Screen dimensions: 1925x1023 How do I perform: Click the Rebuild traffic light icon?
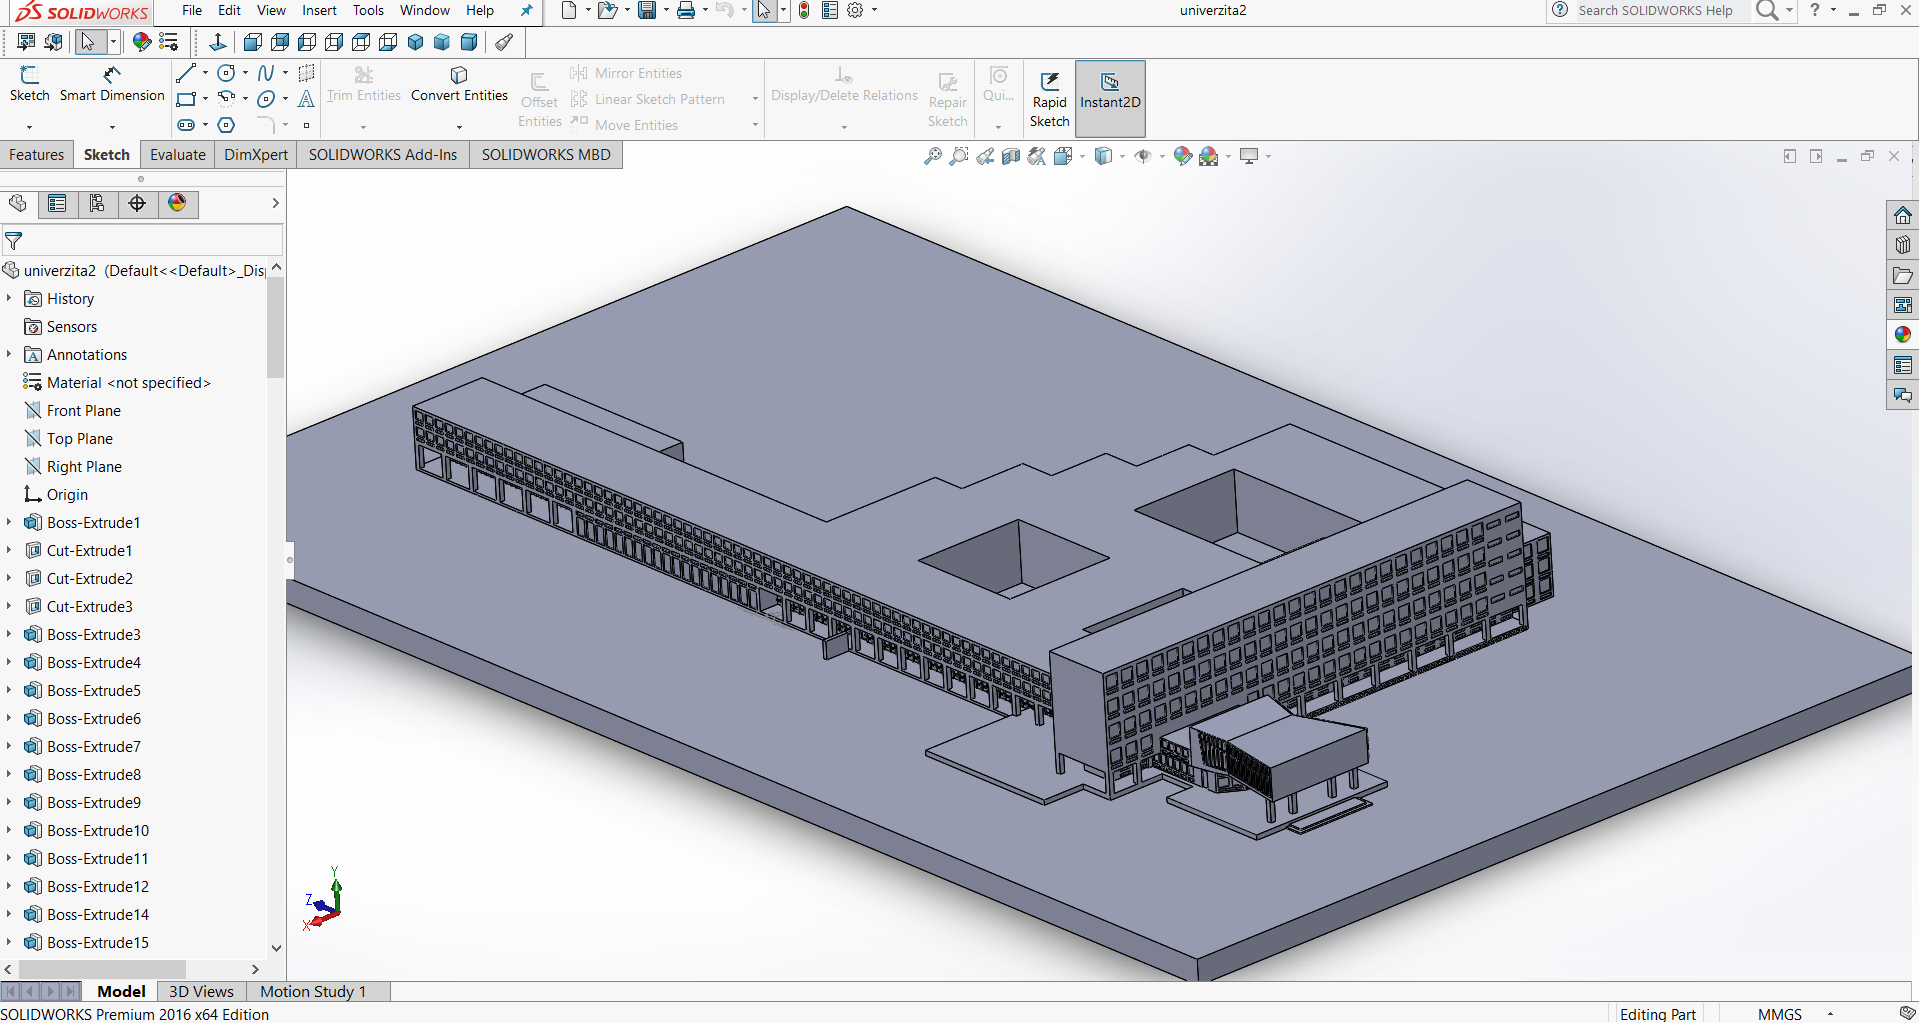point(804,10)
